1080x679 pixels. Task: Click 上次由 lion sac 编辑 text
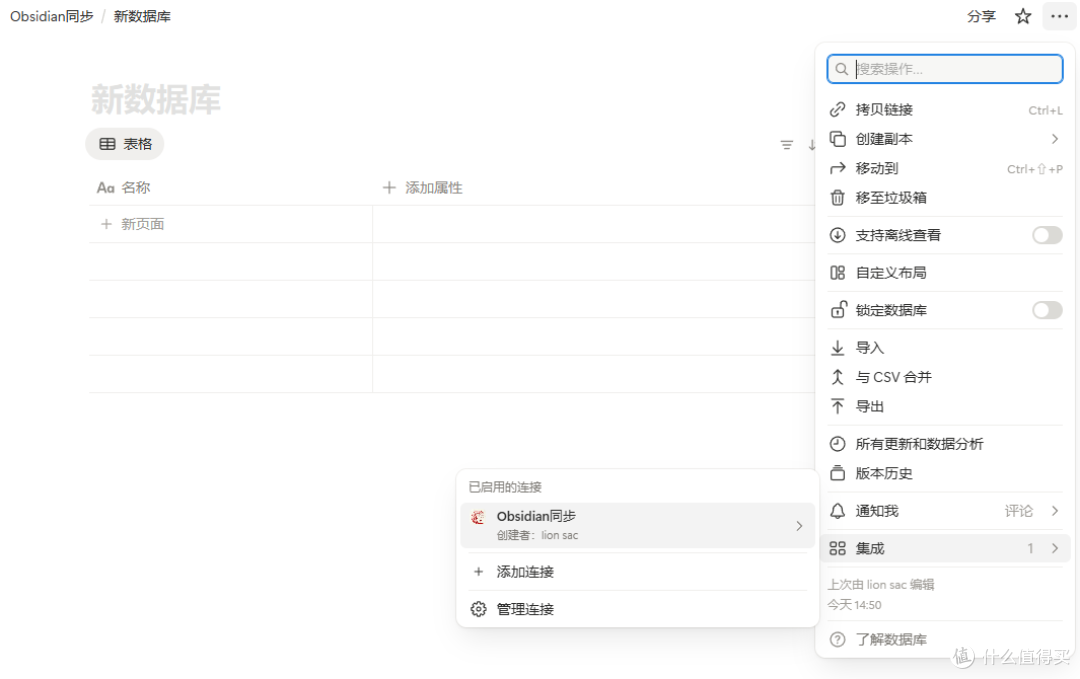(x=880, y=585)
